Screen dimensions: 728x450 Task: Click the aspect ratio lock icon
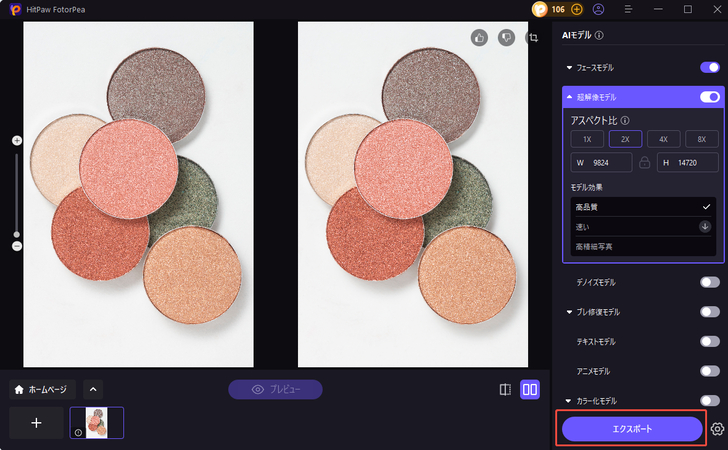coord(645,162)
